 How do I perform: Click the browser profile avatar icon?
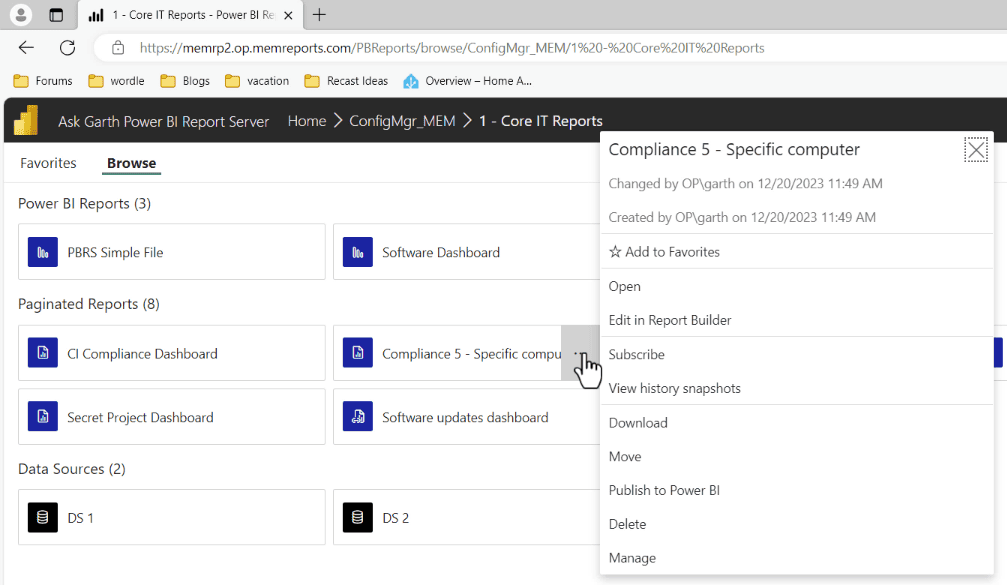[21, 15]
